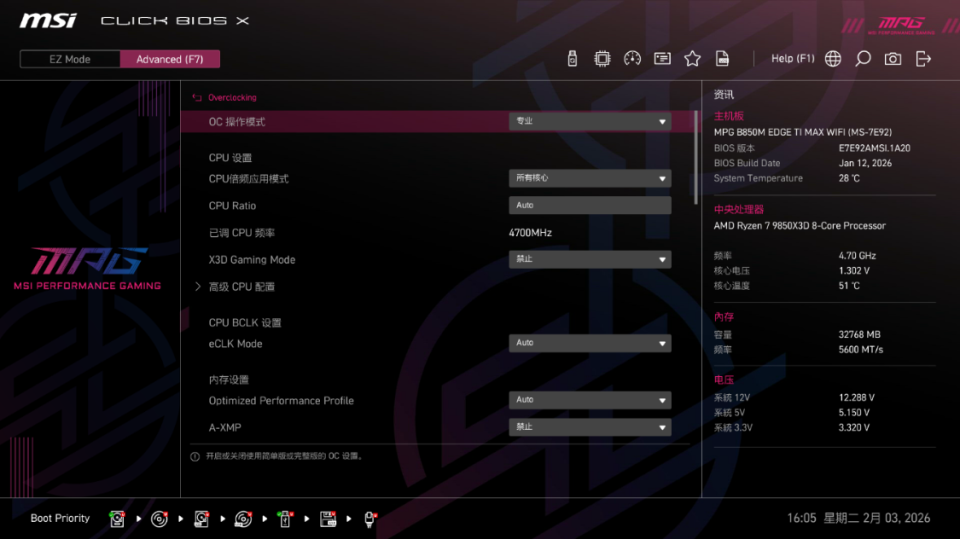Viewport: 960px width, 539px height.
Task: Click the back arrow beside Overclocking
Action: click(197, 97)
